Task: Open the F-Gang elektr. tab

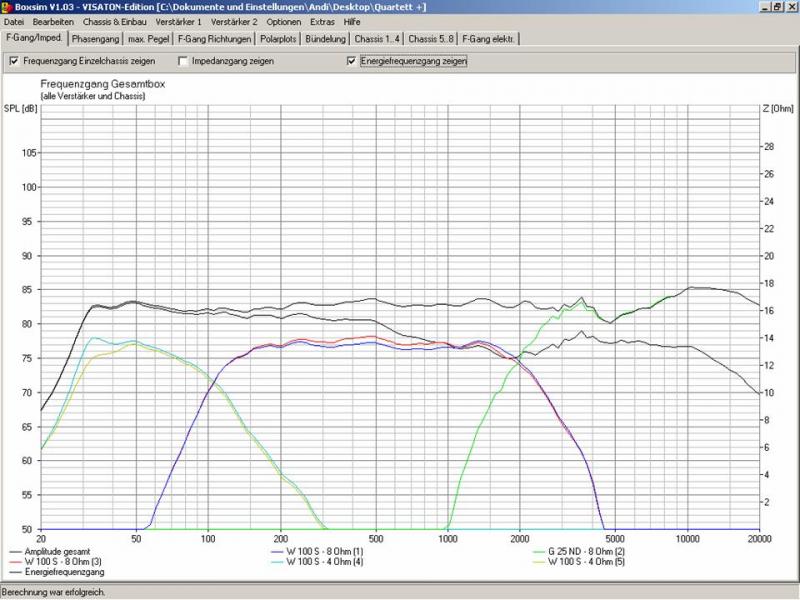Action: tap(489, 39)
